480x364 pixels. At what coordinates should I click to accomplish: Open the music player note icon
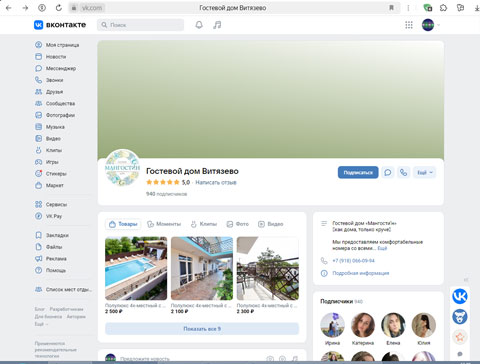[217, 25]
